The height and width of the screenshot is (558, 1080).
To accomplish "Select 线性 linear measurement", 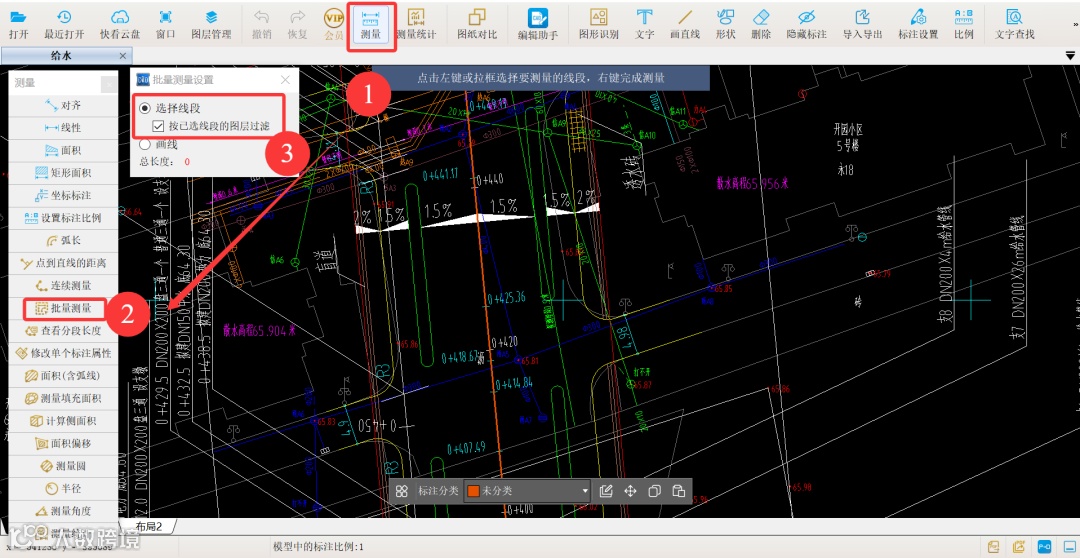I will pos(63,128).
